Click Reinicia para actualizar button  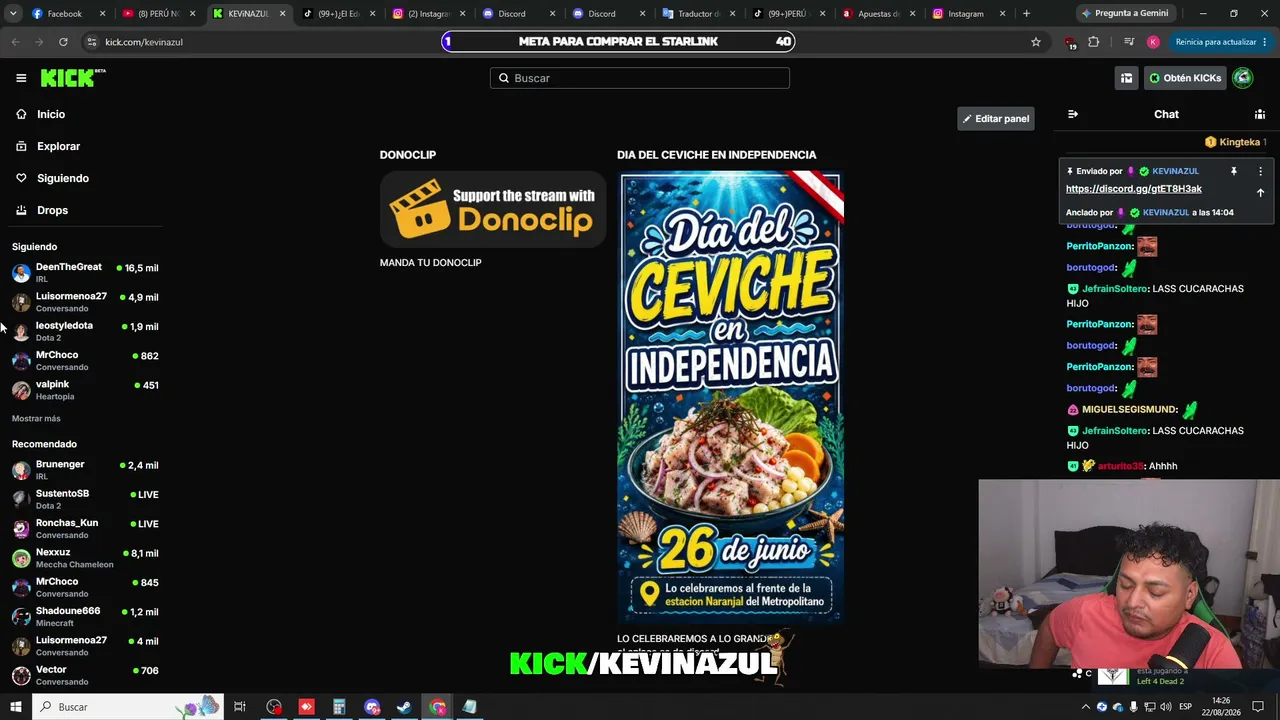(1222, 42)
